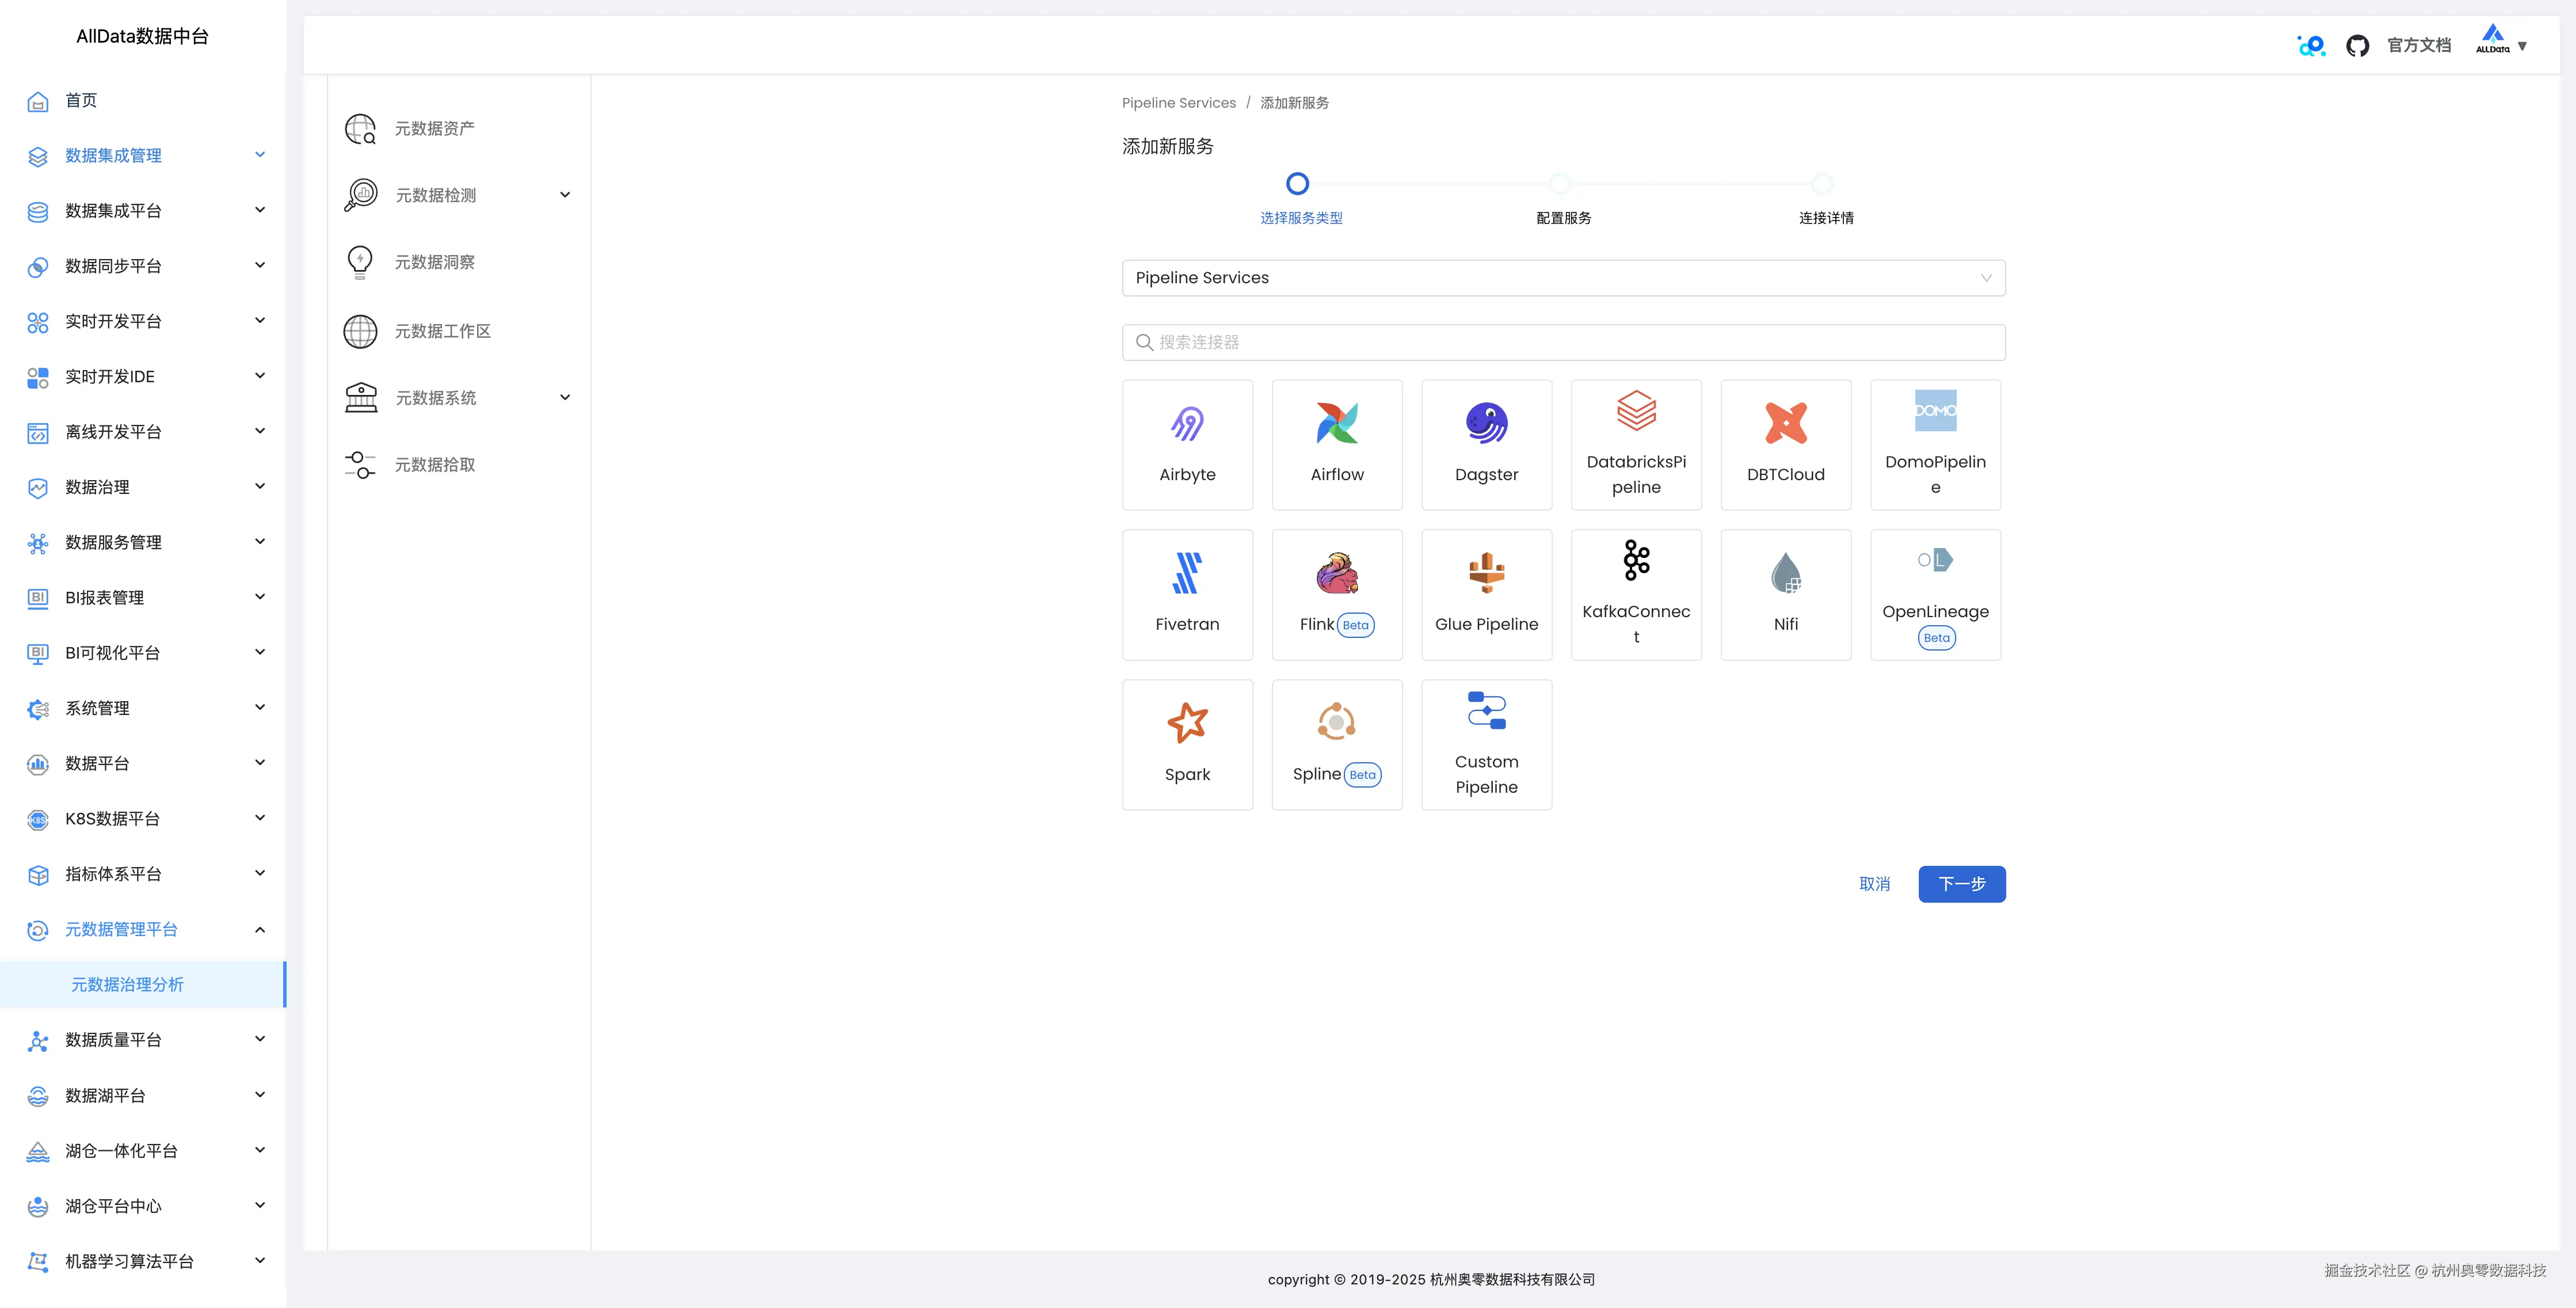Go to 首页 in sidebar
Screen dimensions: 2576x1308
[81, 100]
